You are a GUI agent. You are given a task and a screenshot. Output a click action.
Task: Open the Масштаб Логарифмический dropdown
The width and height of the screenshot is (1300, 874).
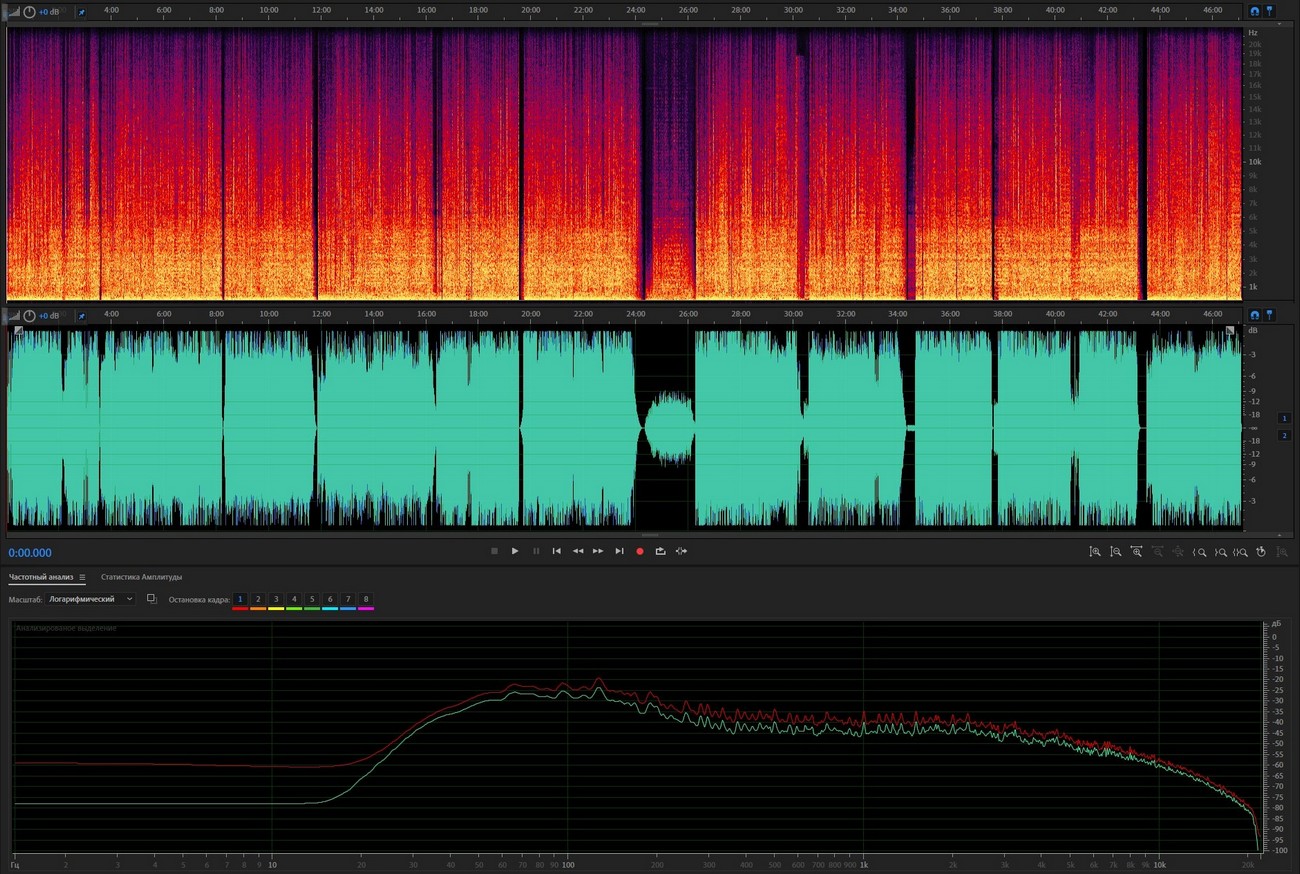tap(91, 599)
